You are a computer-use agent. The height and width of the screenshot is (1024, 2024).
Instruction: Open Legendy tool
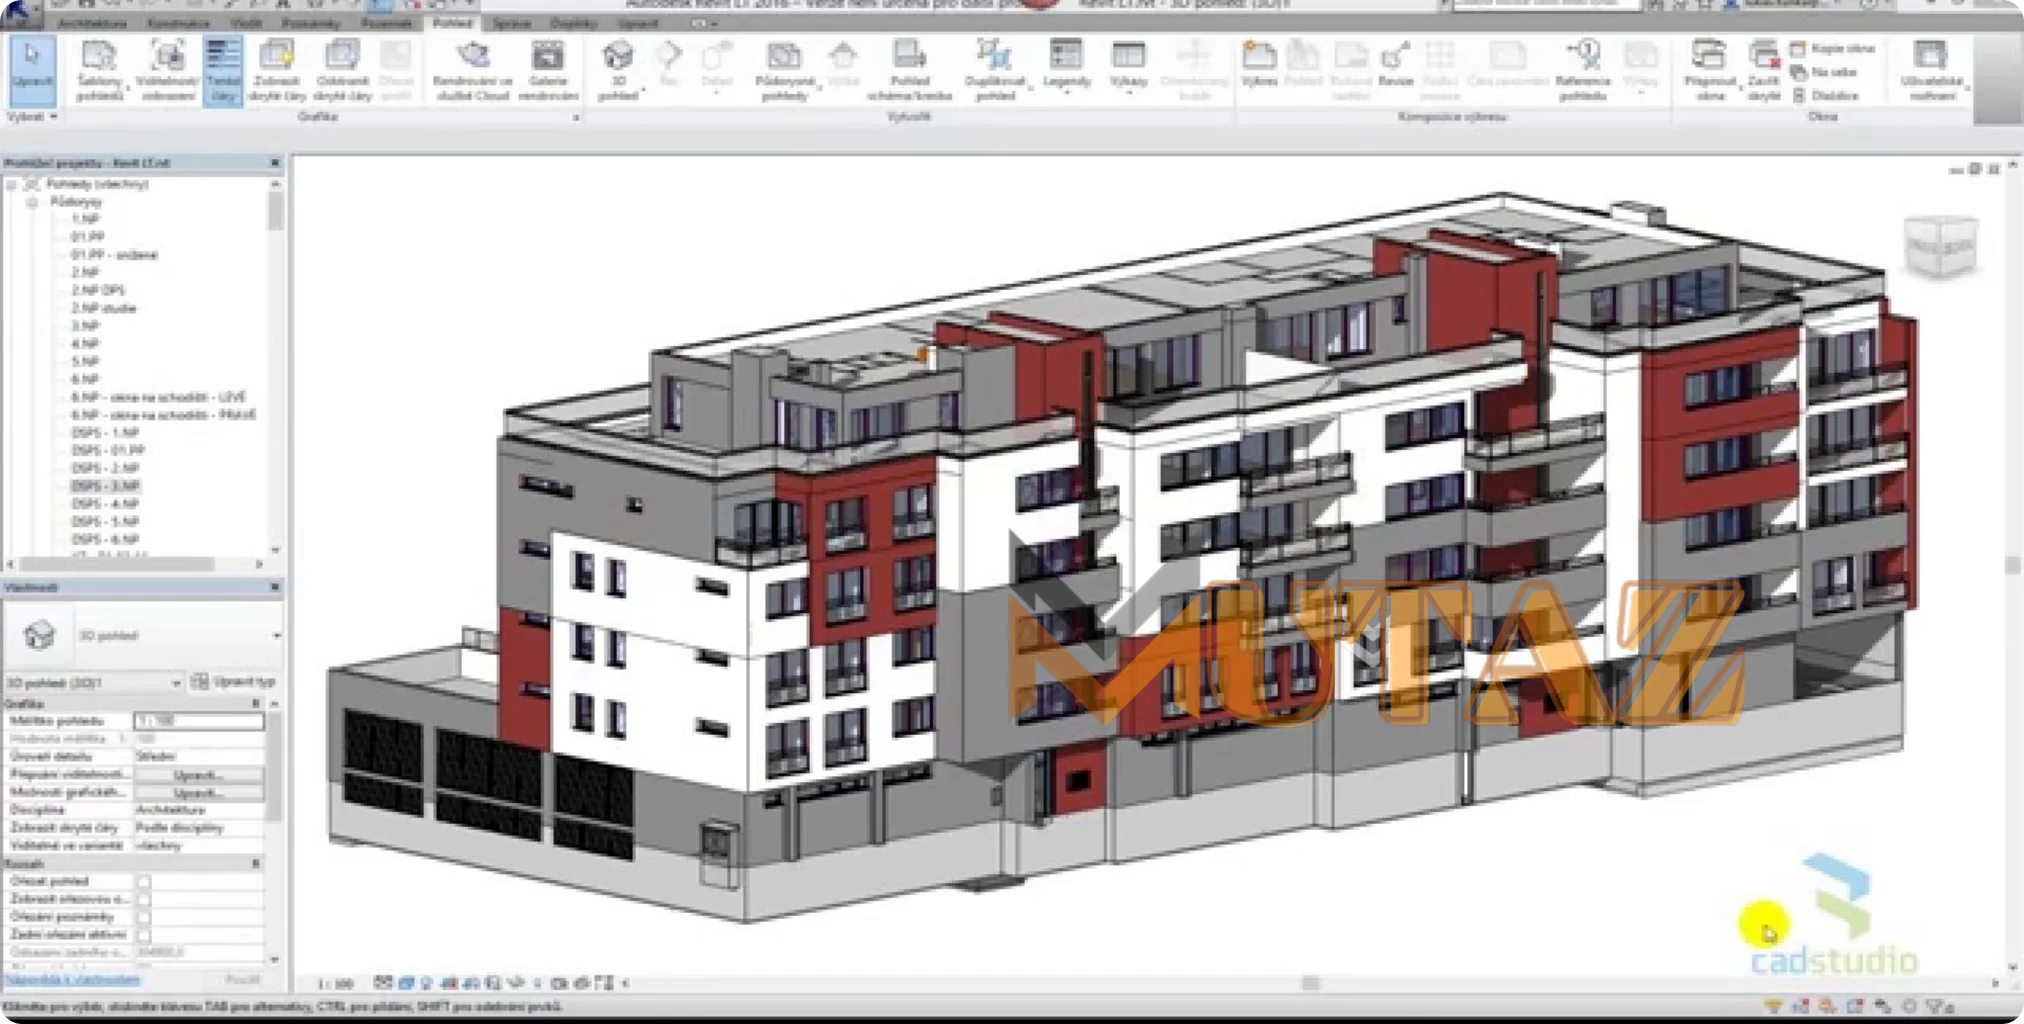click(1066, 66)
